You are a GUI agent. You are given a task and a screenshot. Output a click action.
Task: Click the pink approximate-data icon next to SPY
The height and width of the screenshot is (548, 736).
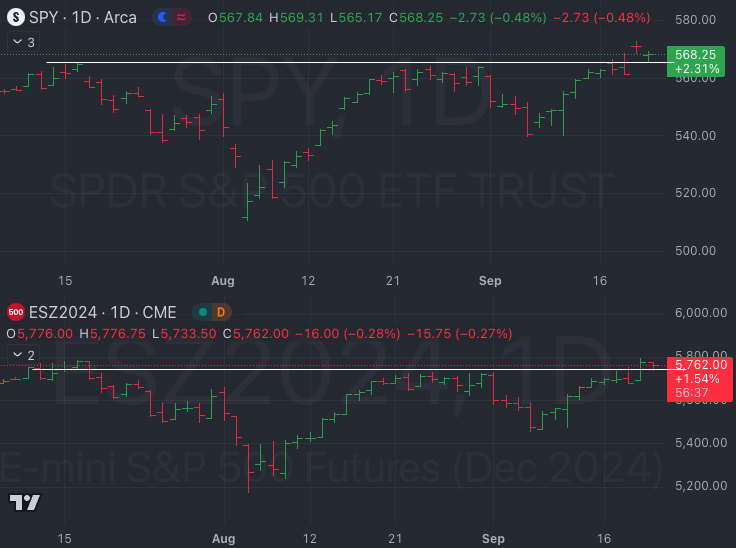[181, 17]
